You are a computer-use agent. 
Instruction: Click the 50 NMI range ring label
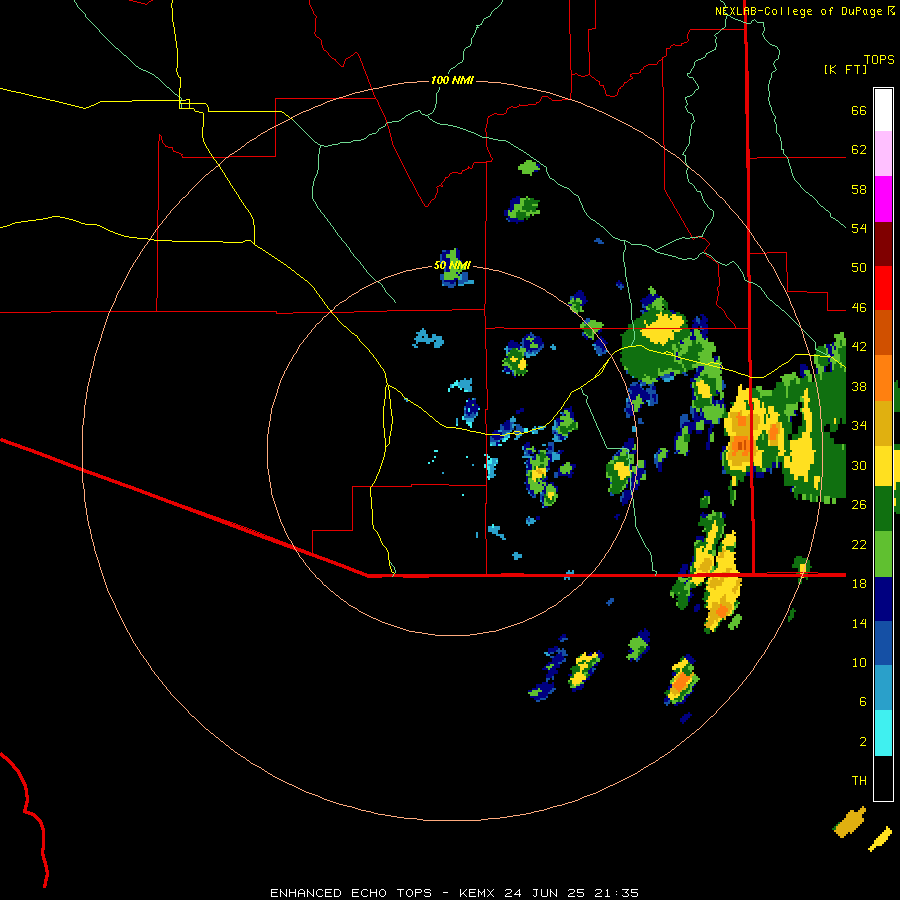pyautogui.click(x=452, y=265)
